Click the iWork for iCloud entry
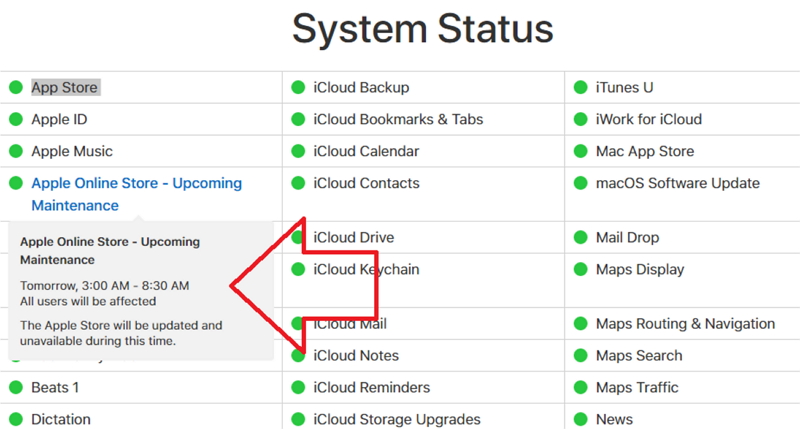This screenshot has width=800, height=429. pos(649,120)
